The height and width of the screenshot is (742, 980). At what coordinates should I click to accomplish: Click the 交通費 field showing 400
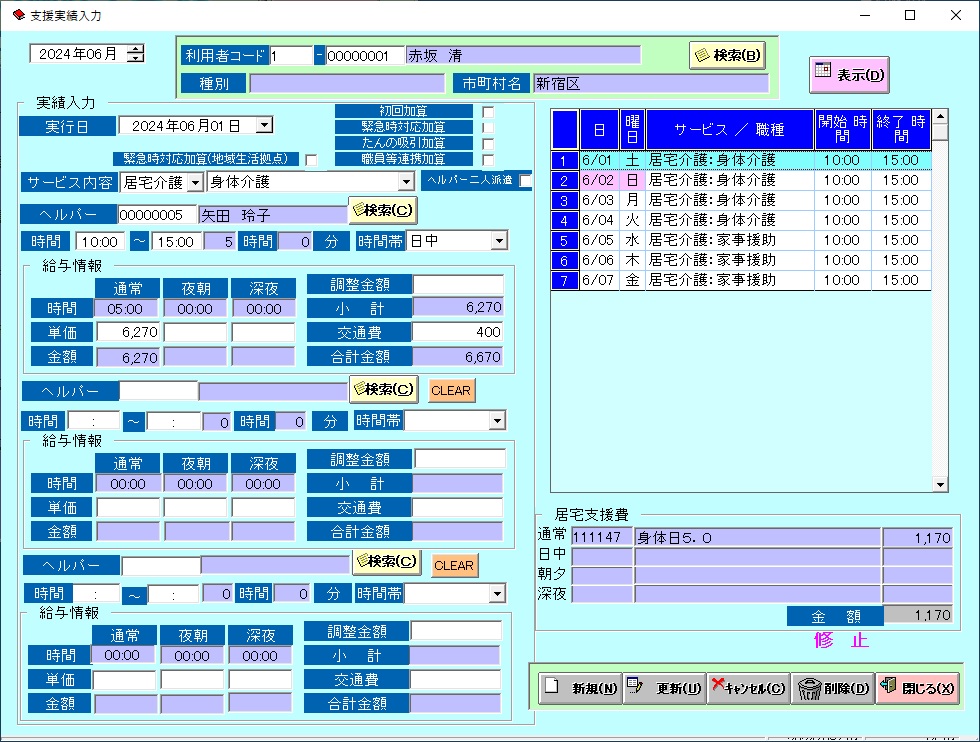tap(458, 332)
